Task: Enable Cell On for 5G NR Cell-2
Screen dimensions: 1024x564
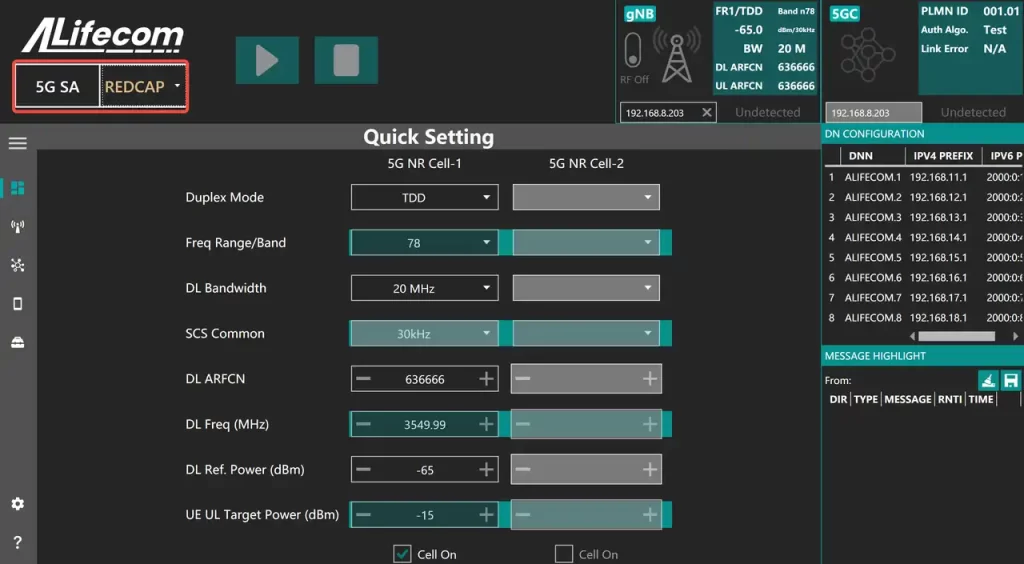Action: click(x=564, y=554)
